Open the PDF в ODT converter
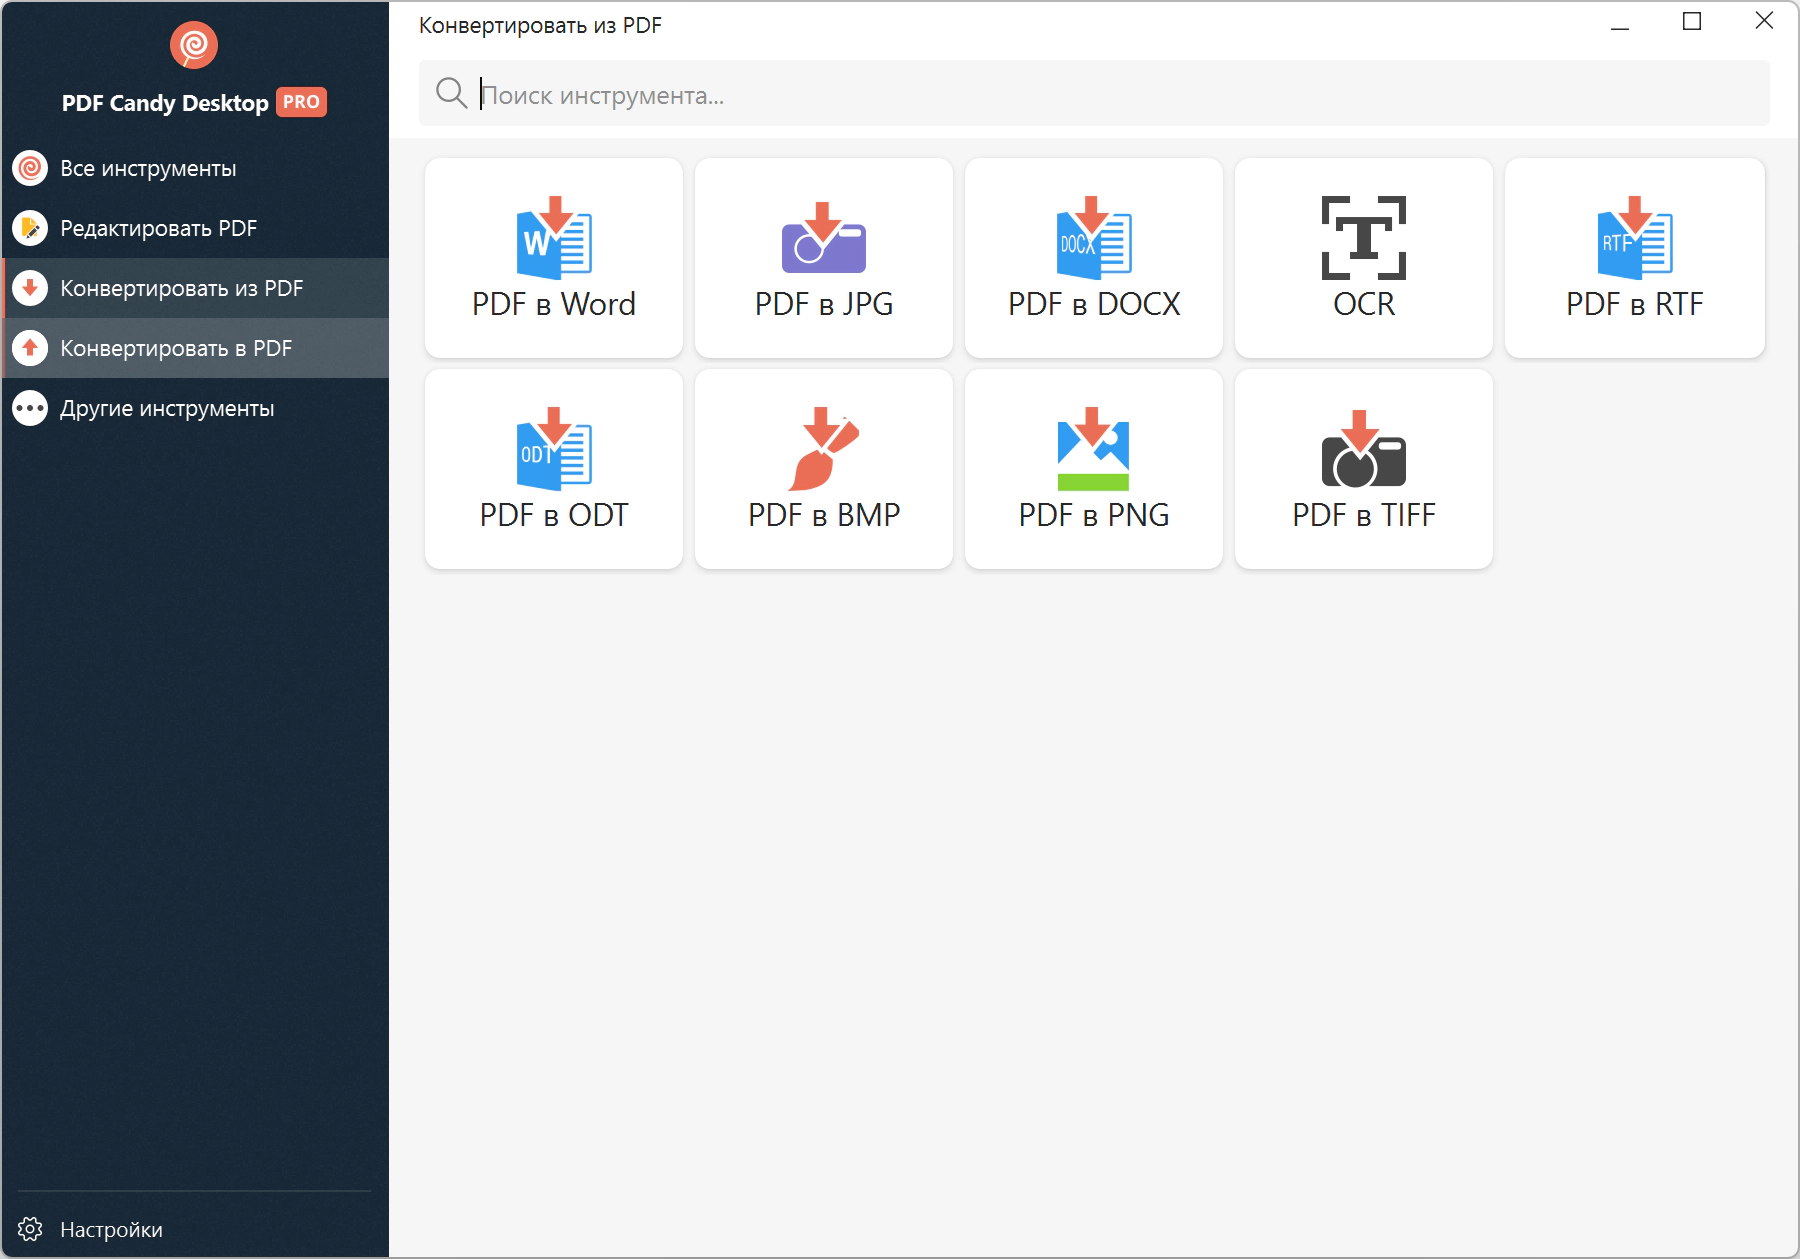Viewport: 1800px width, 1259px height. (554, 469)
